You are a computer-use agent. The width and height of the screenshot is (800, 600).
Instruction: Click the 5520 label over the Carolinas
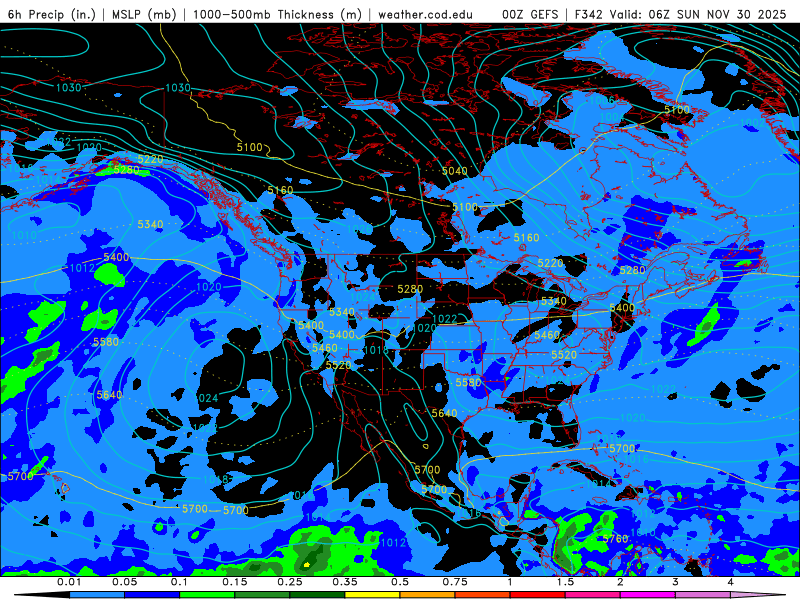pos(564,355)
